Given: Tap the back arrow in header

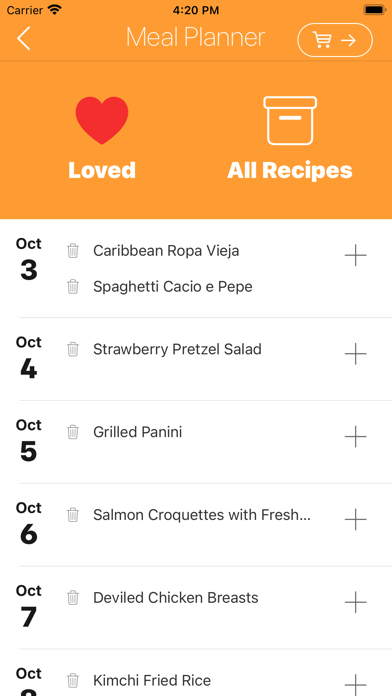Looking at the screenshot, I should [x=24, y=38].
